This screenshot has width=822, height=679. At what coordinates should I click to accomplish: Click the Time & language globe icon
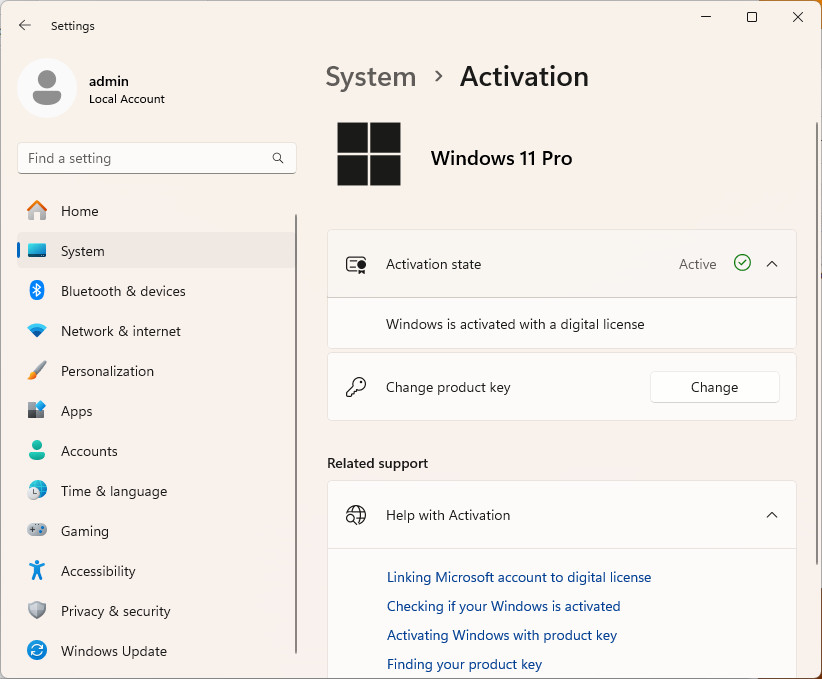click(x=37, y=491)
